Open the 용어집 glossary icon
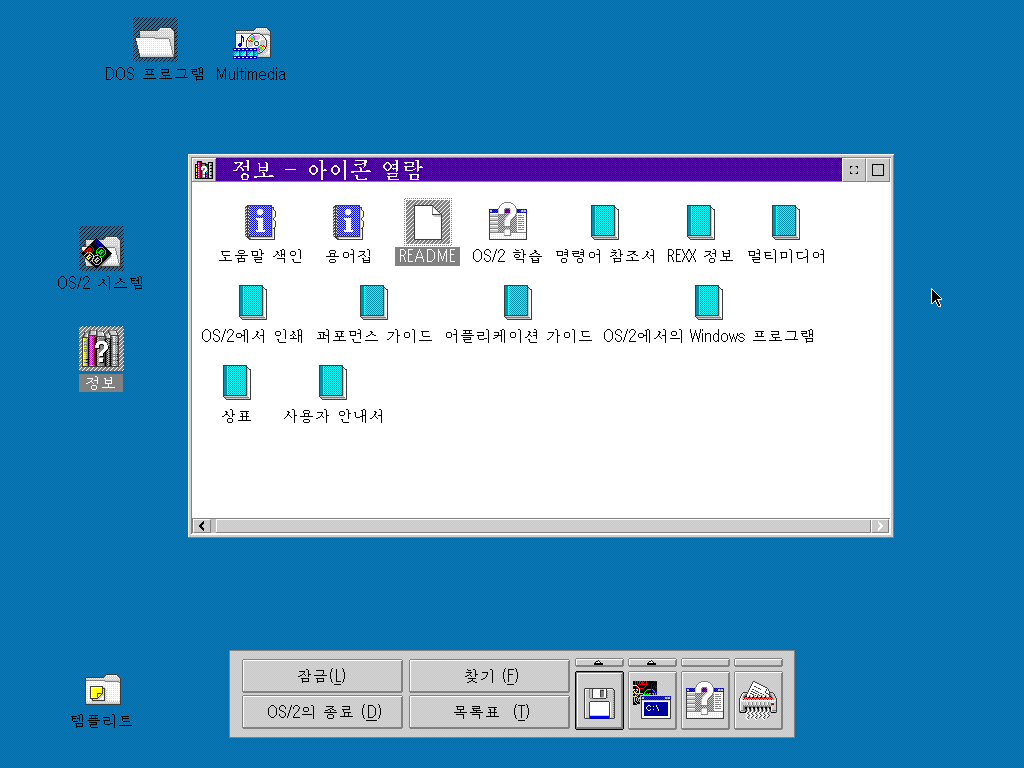This screenshot has width=1024, height=768. click(348, 222)
